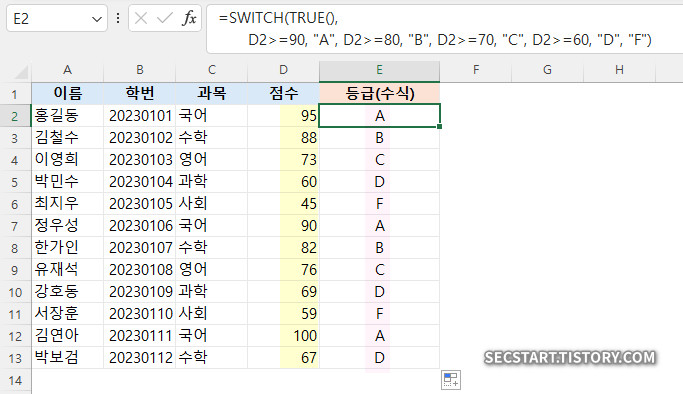Click the score cell 59
The height and width of the screenshot is (394, 683).
[284, 313]
